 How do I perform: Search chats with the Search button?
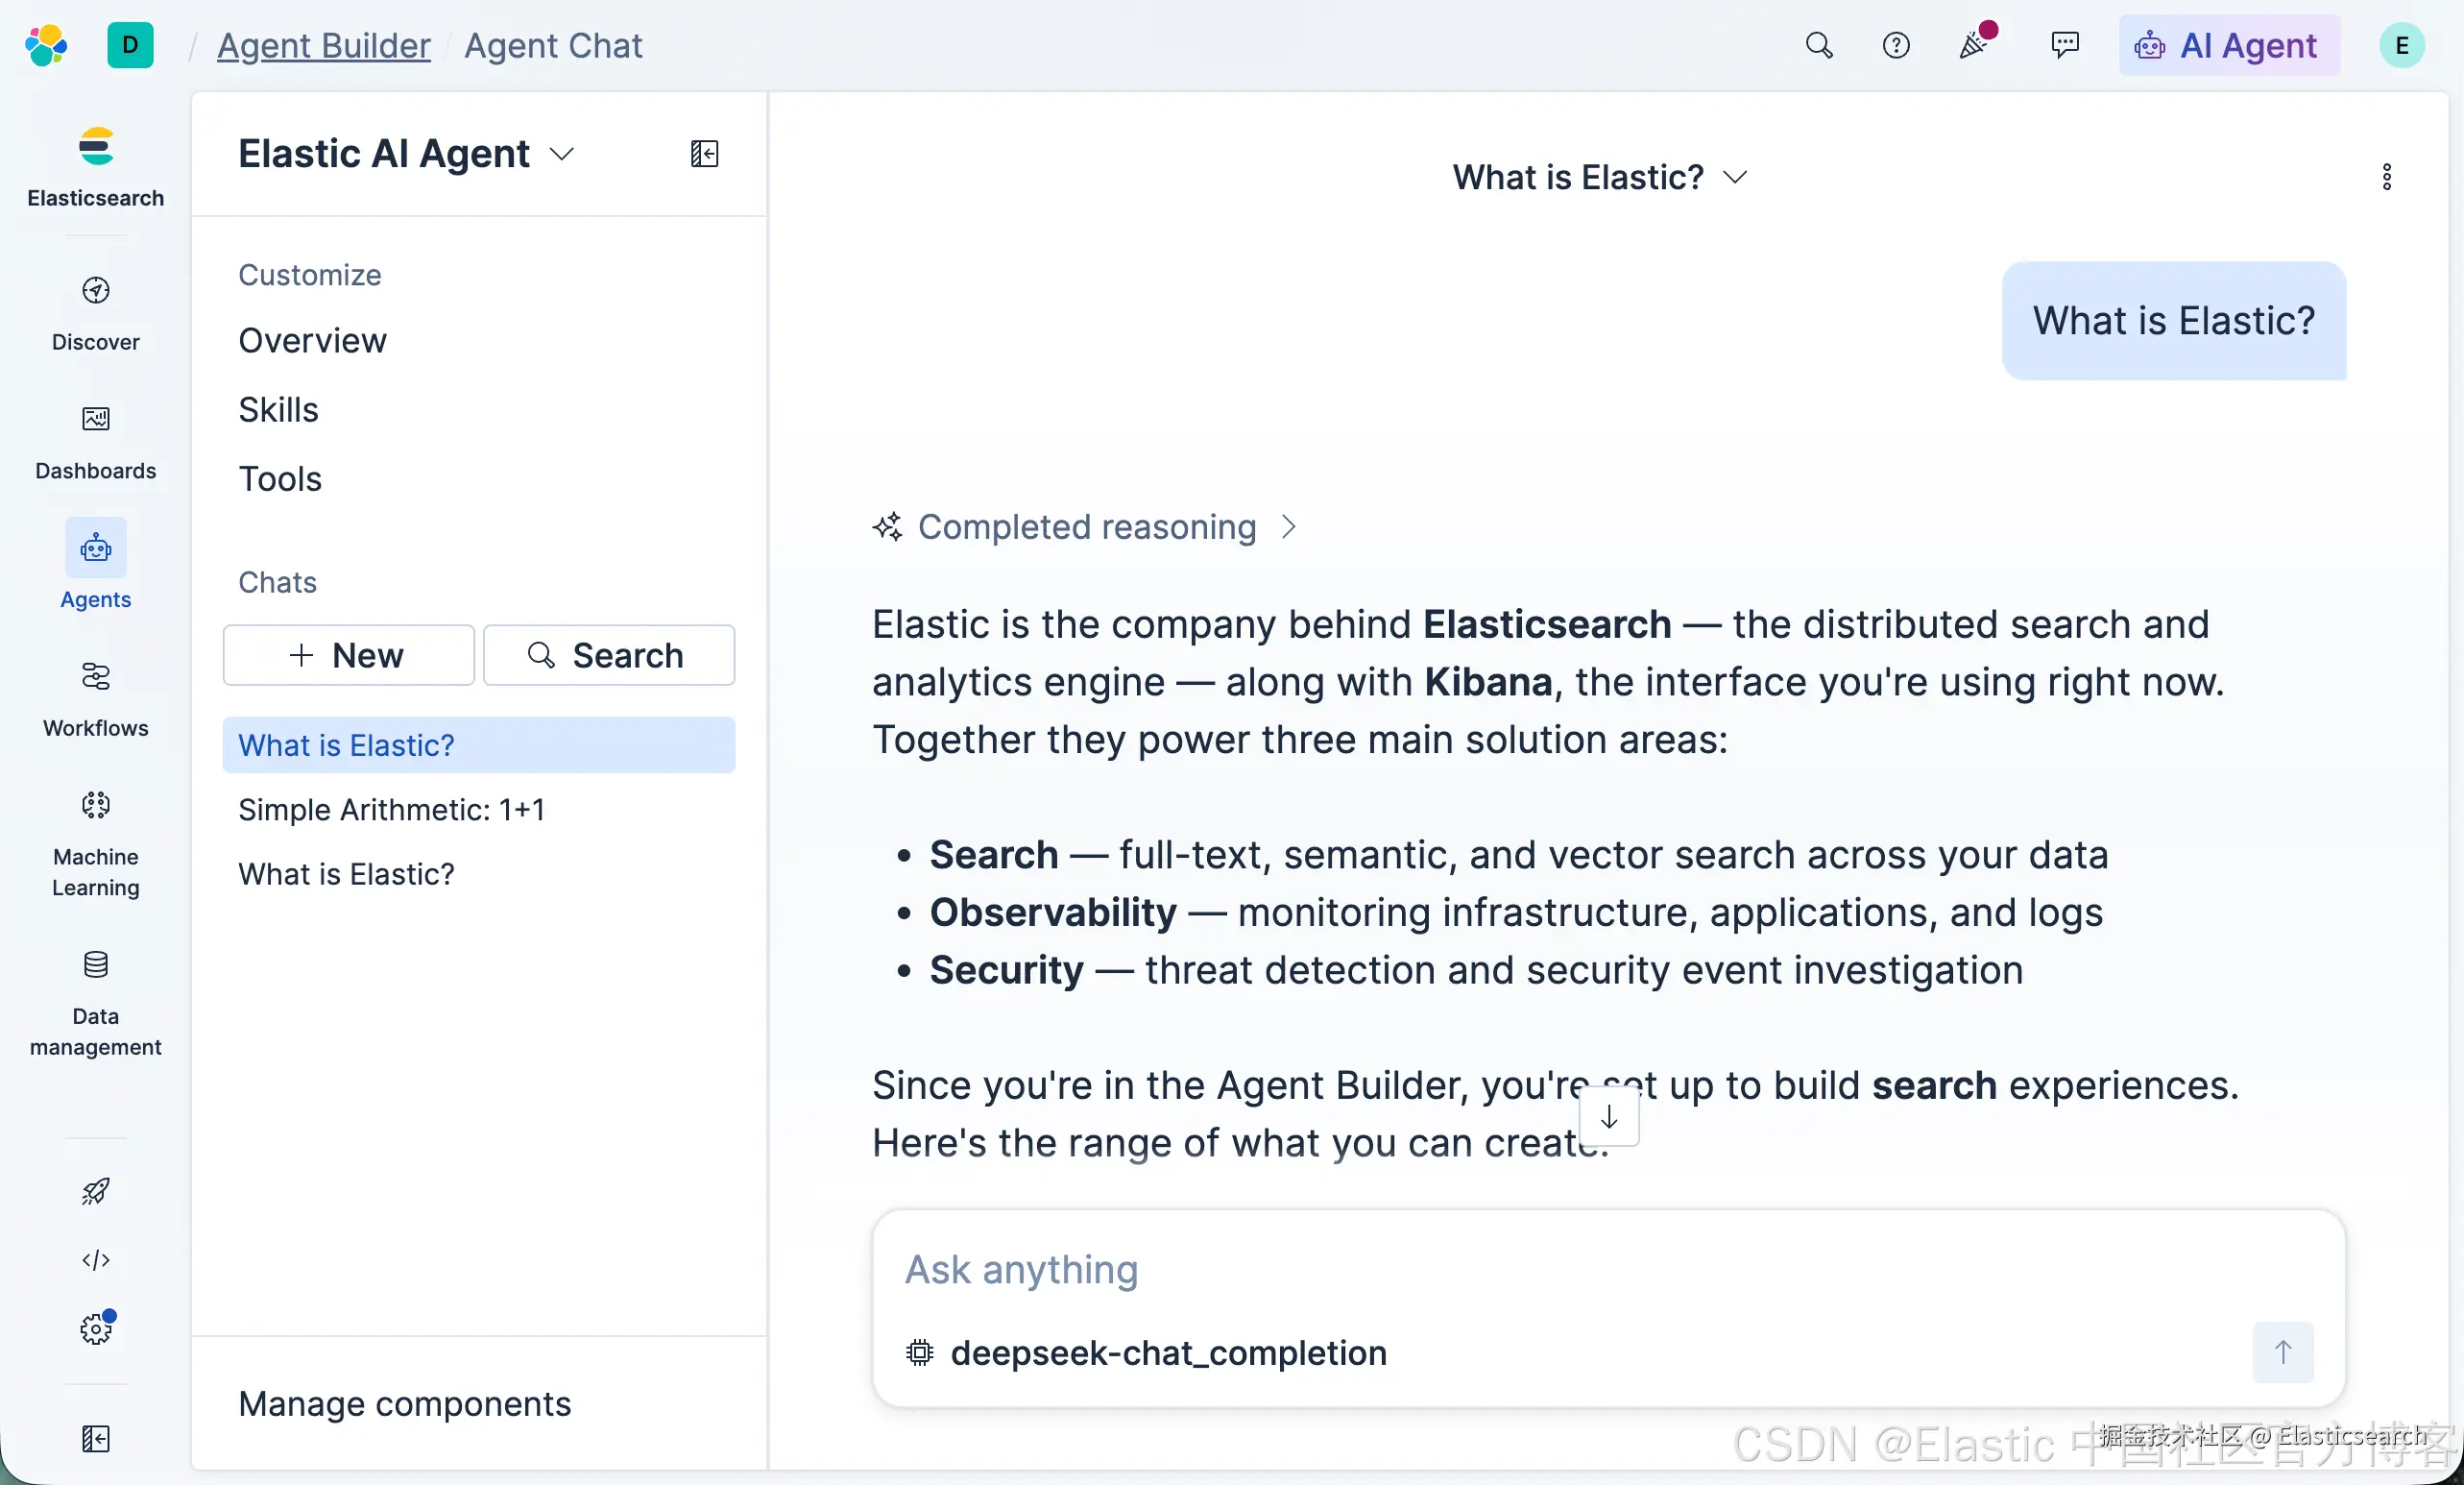(x=609, y=655)
